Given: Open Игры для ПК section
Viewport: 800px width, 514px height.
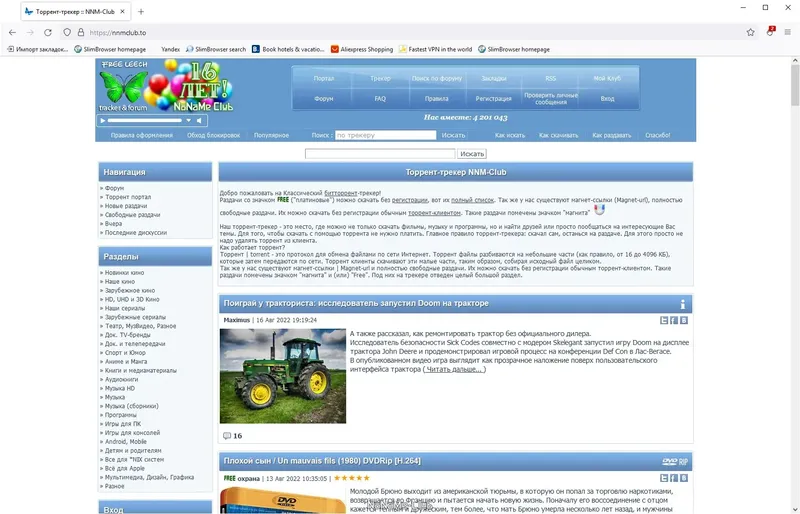Looking at the screenshot, I should (x=122, y=424).
